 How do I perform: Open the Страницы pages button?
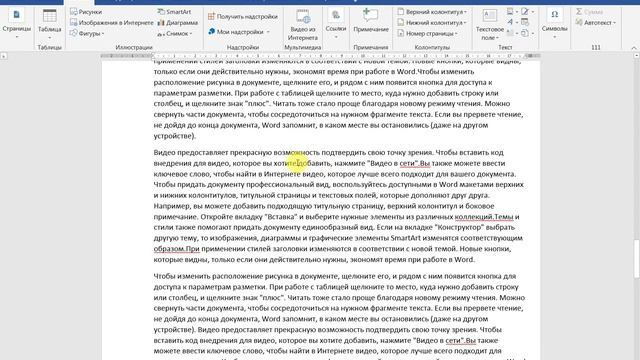[x=16, y=24]
